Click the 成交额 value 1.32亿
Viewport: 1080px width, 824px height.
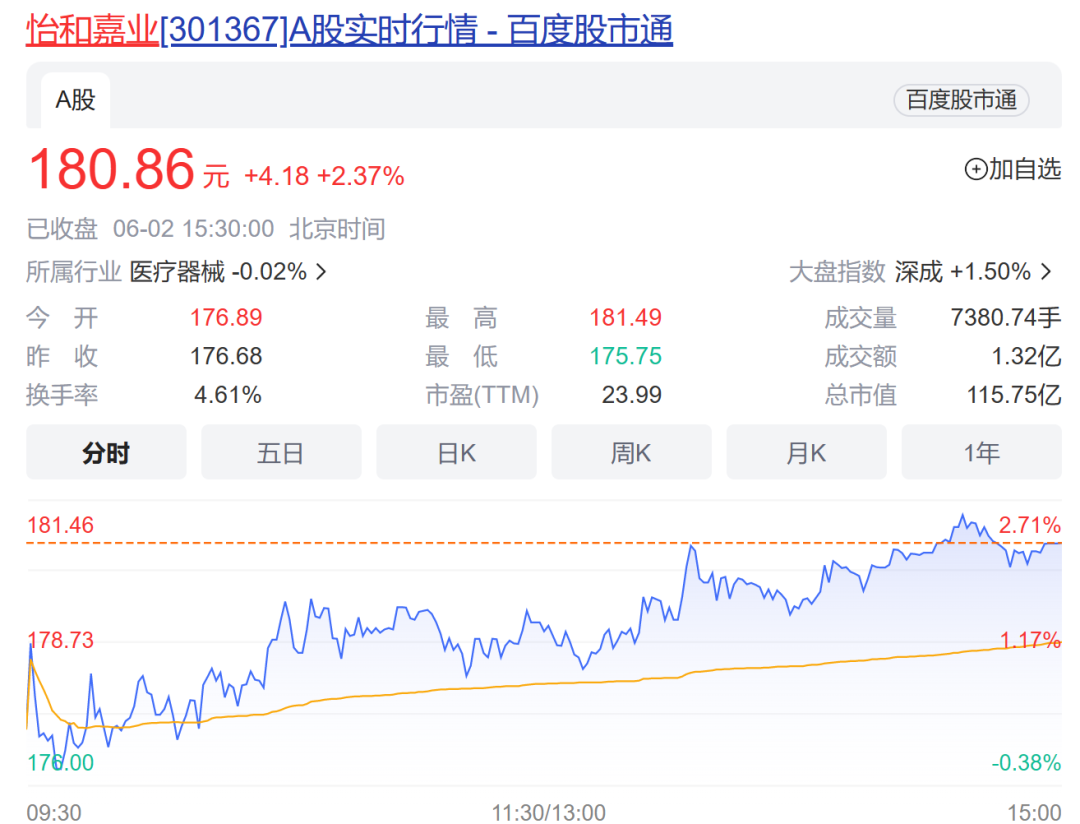coord(1026,356)
